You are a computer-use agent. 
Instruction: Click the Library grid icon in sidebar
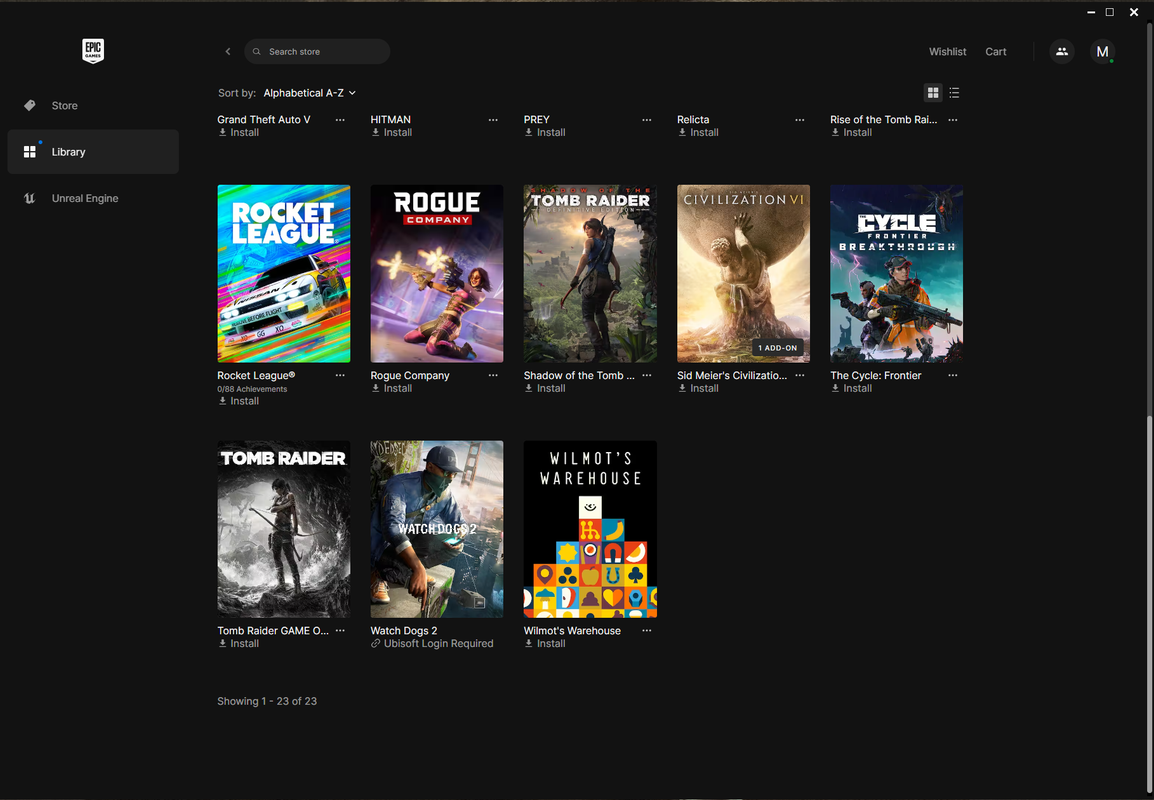point(29,152)
